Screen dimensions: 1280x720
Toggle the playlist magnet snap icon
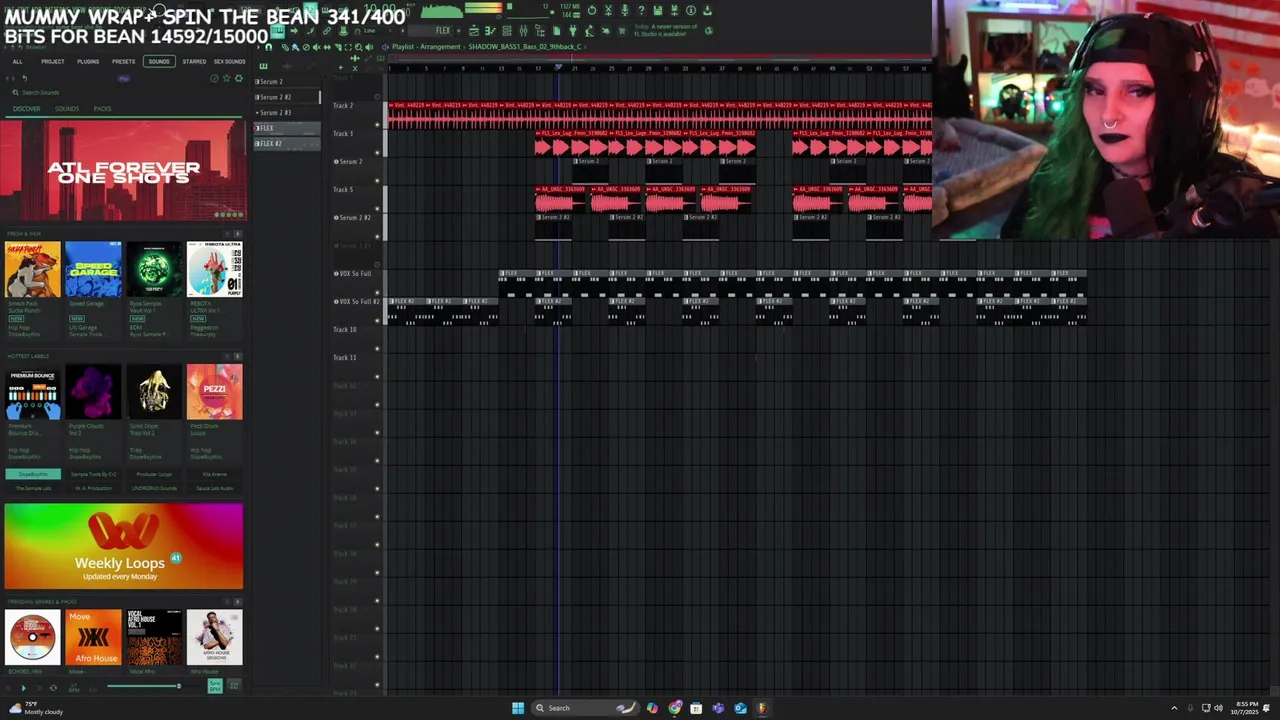[269, 47]
